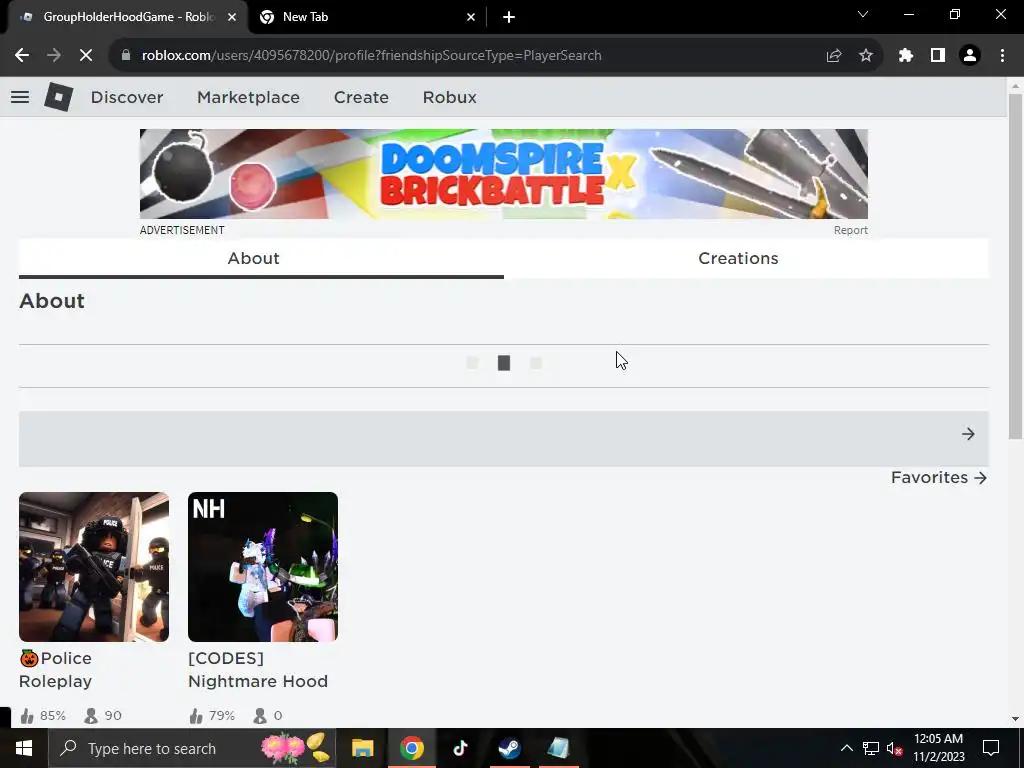Open the Favorites link

[x=938, y=477]
